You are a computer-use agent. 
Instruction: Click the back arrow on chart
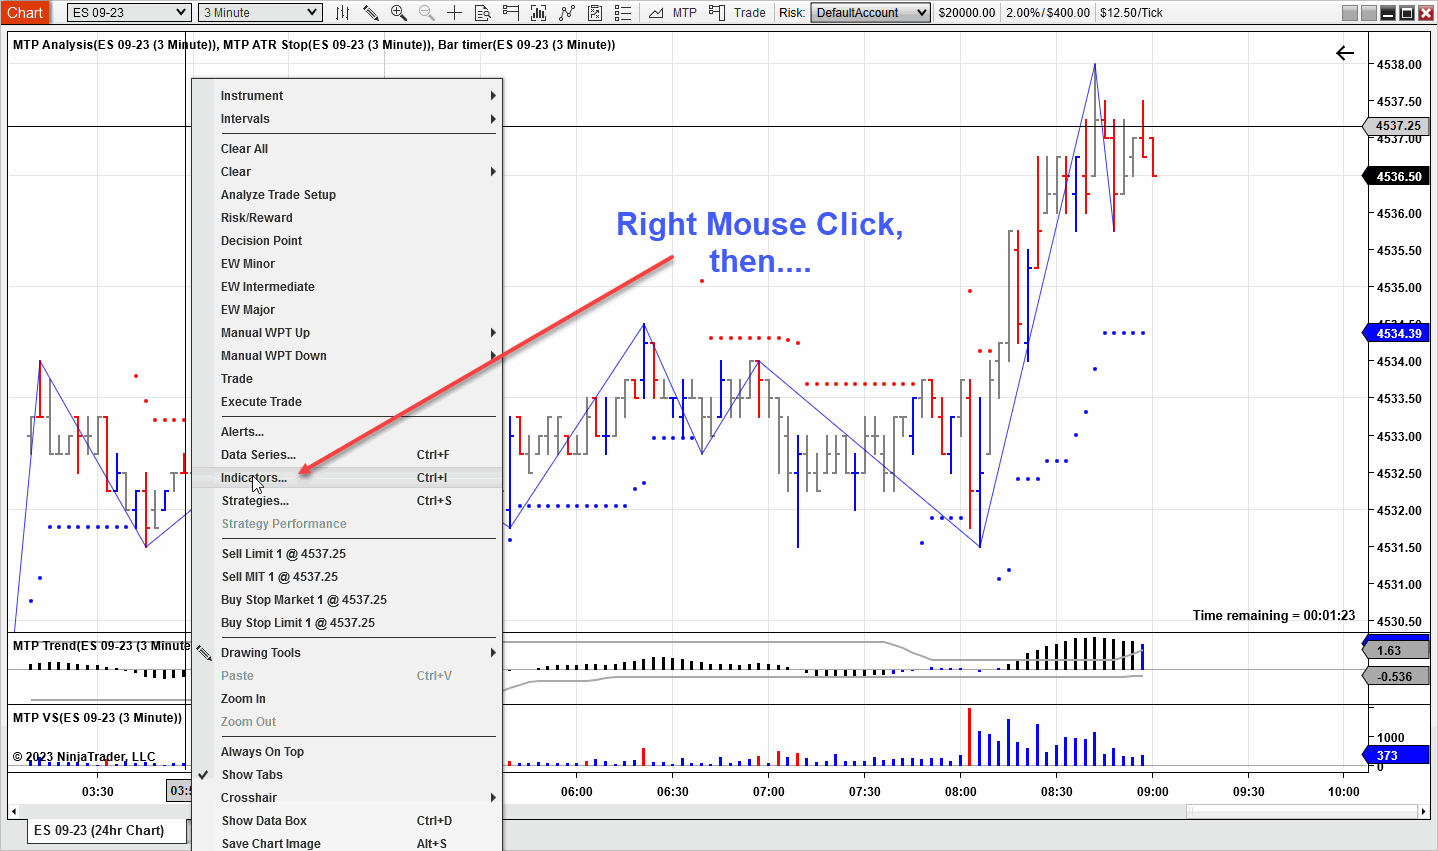(x=1345, y=53)
